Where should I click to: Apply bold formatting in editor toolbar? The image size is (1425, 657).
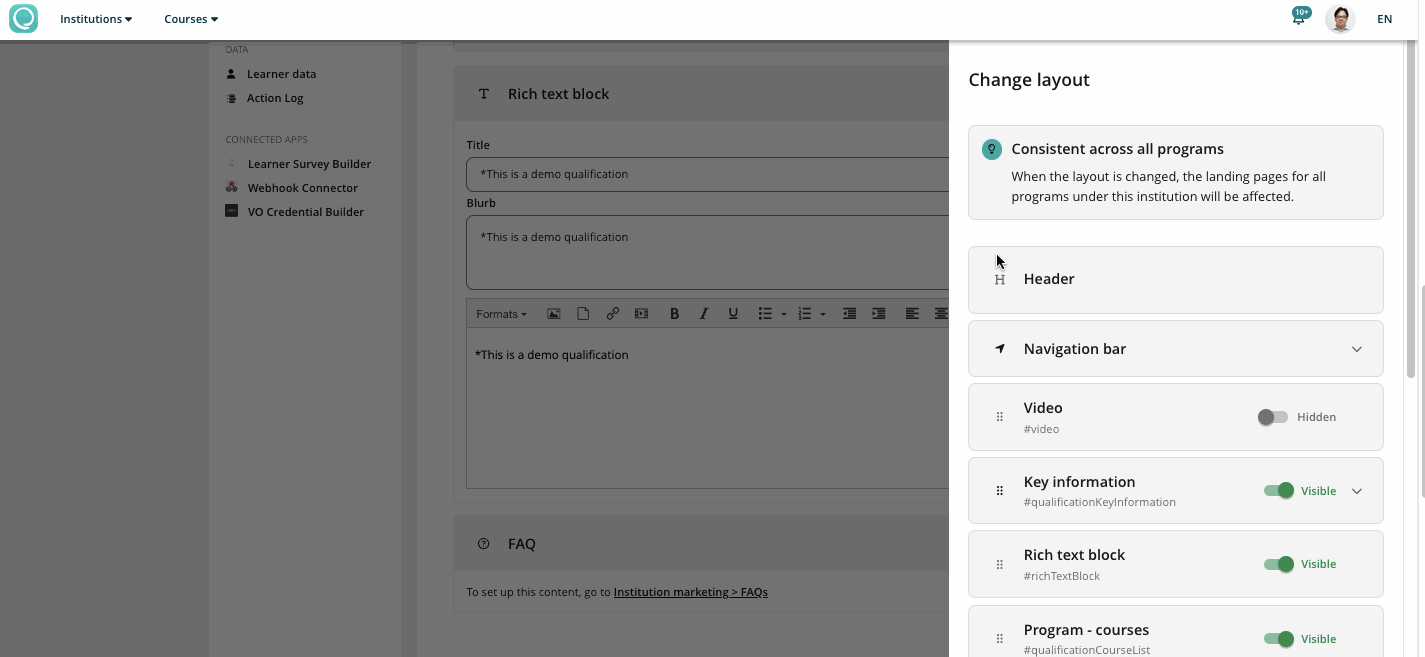[674, 314]
